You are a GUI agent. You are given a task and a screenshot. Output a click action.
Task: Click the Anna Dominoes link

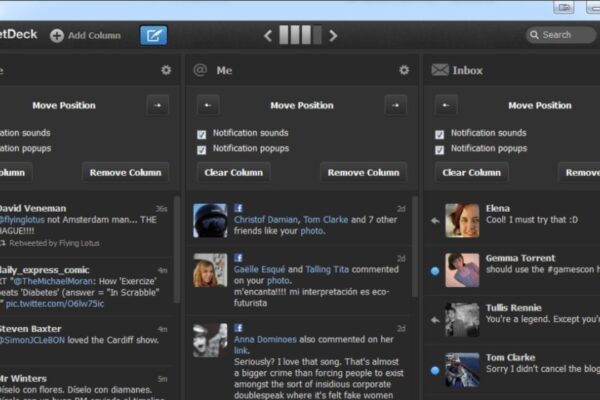coord(265,340)
